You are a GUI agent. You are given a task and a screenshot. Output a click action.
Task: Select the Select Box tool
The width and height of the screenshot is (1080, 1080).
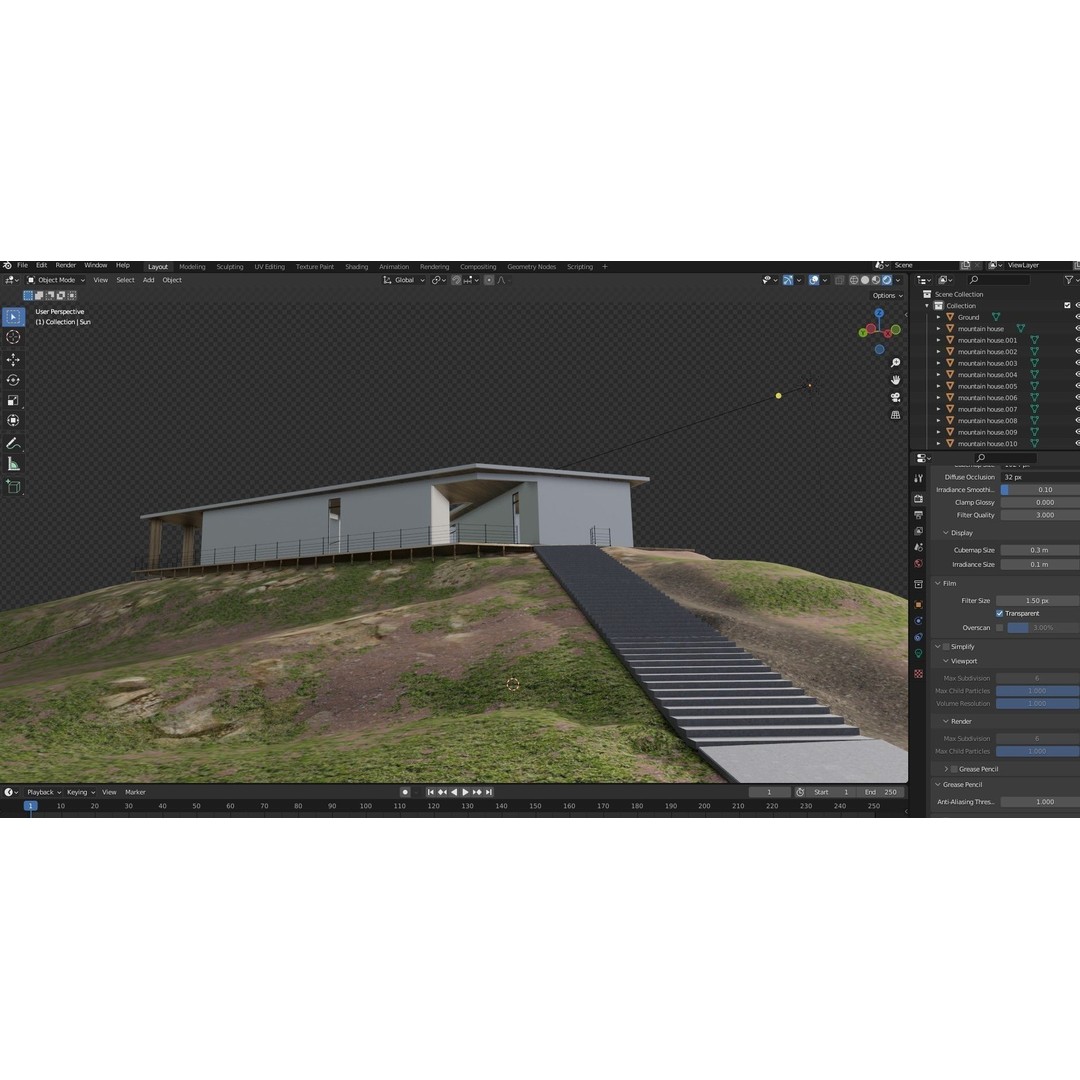(x=13, y=317)
